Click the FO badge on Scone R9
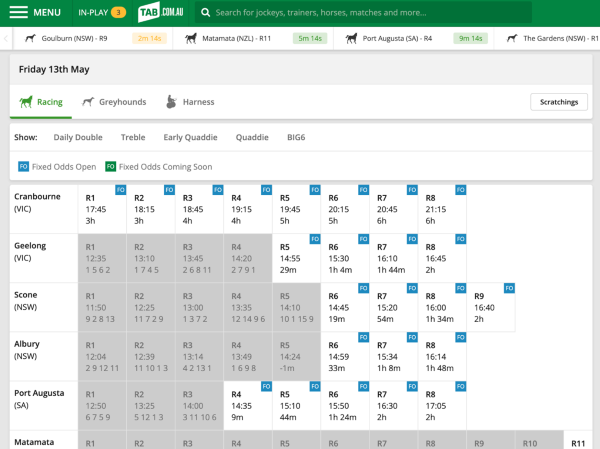The height and width of the screenshot is (449, 600). coord(509,288)
